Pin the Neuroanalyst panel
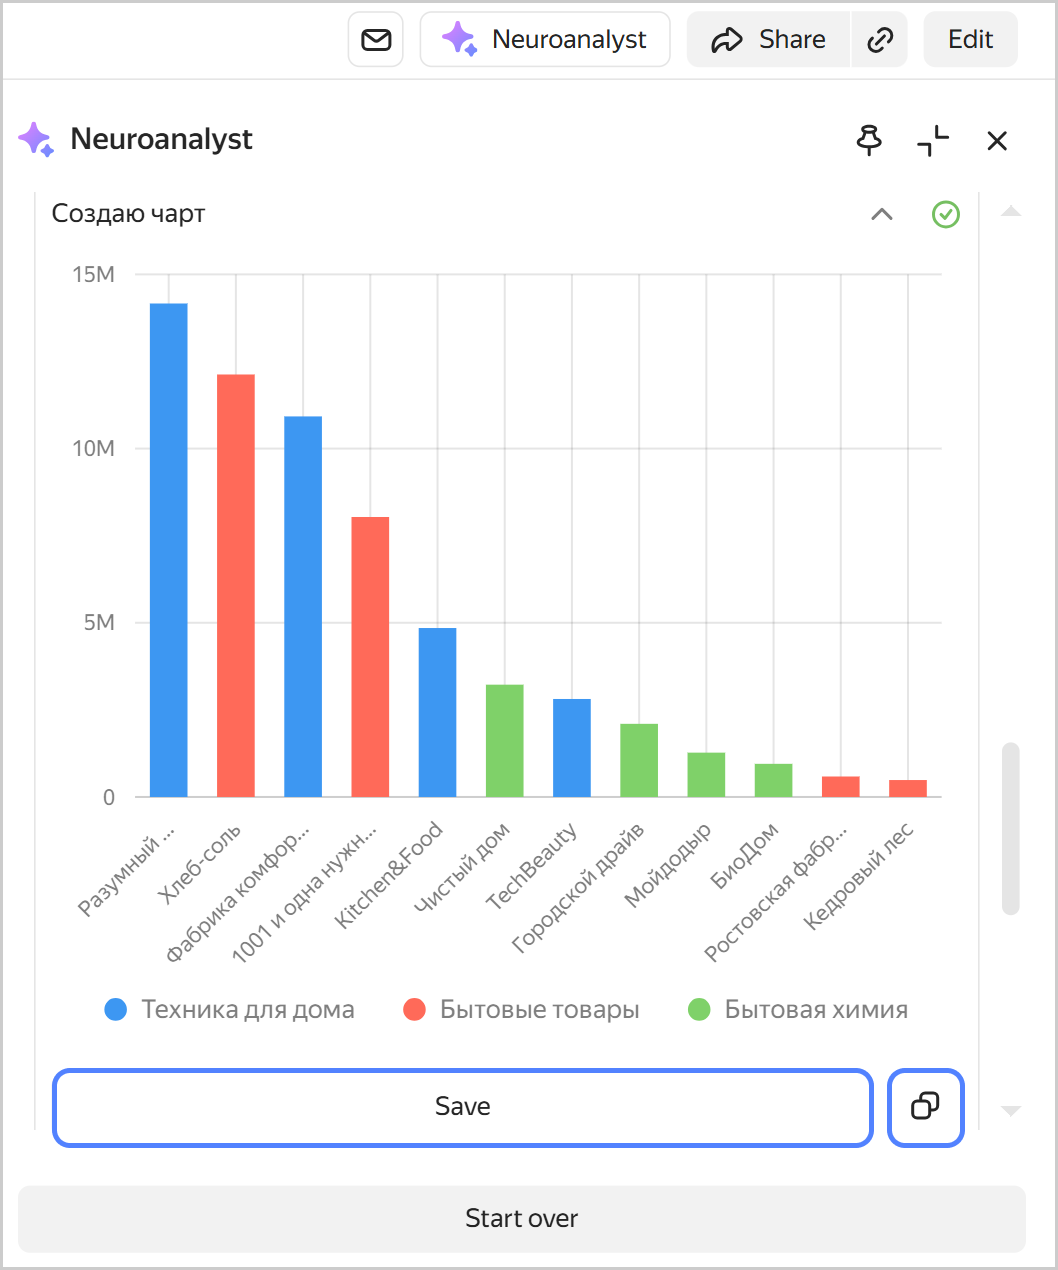 coord(870,141)
